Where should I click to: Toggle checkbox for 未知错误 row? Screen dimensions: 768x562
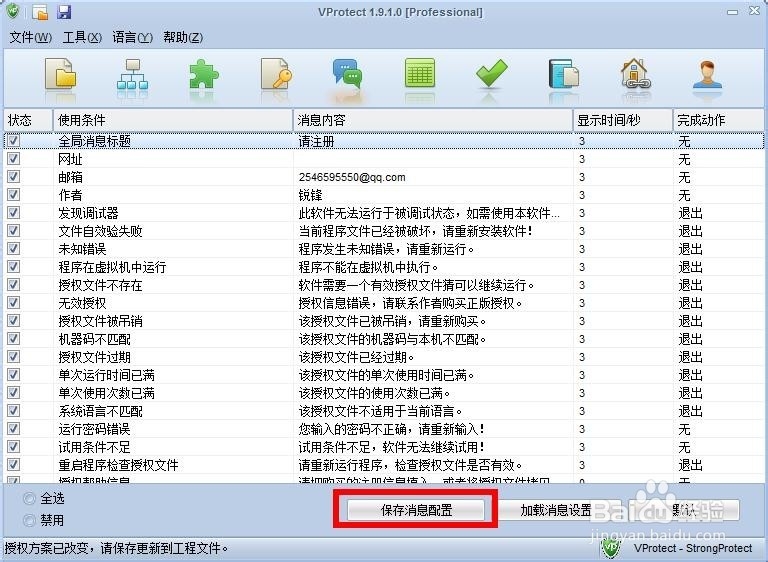click(x=14, y=249)
